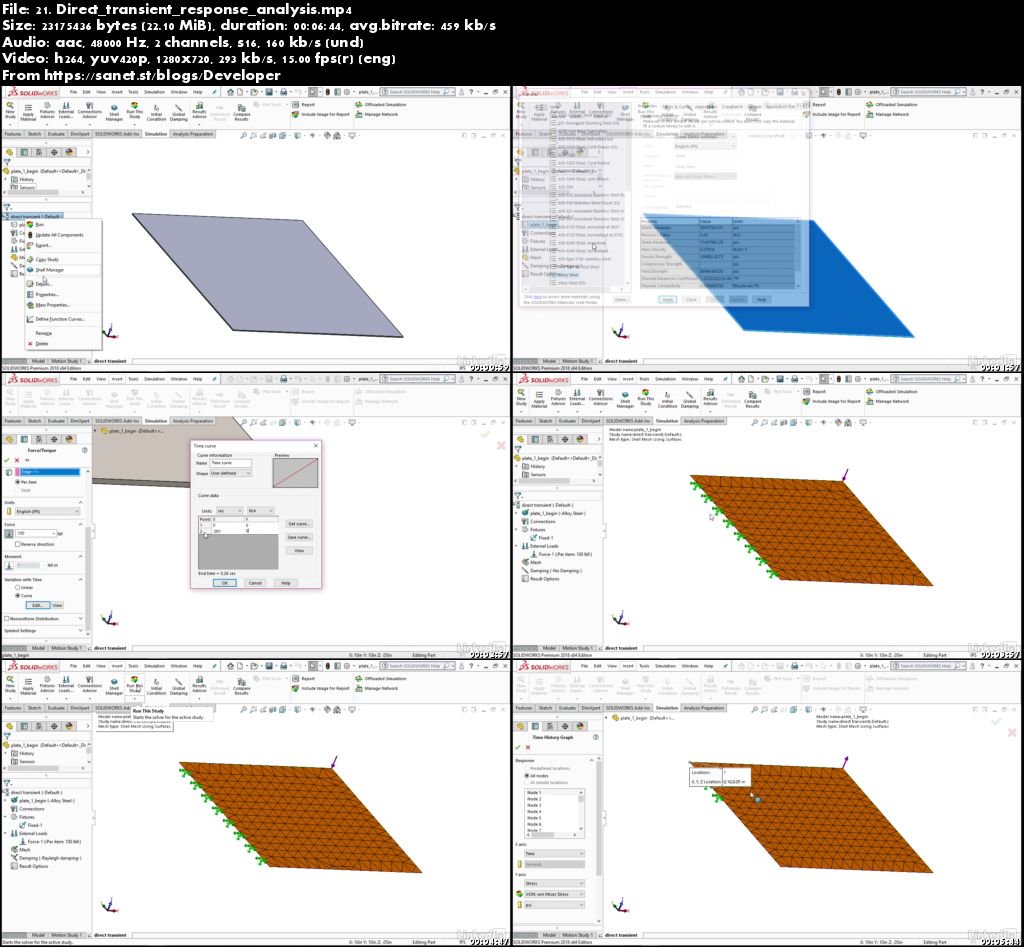Viewport: 1024px width, 947px height.
Task: Click Connections Advisor in context-menu frame
Action: coord(89,110)
